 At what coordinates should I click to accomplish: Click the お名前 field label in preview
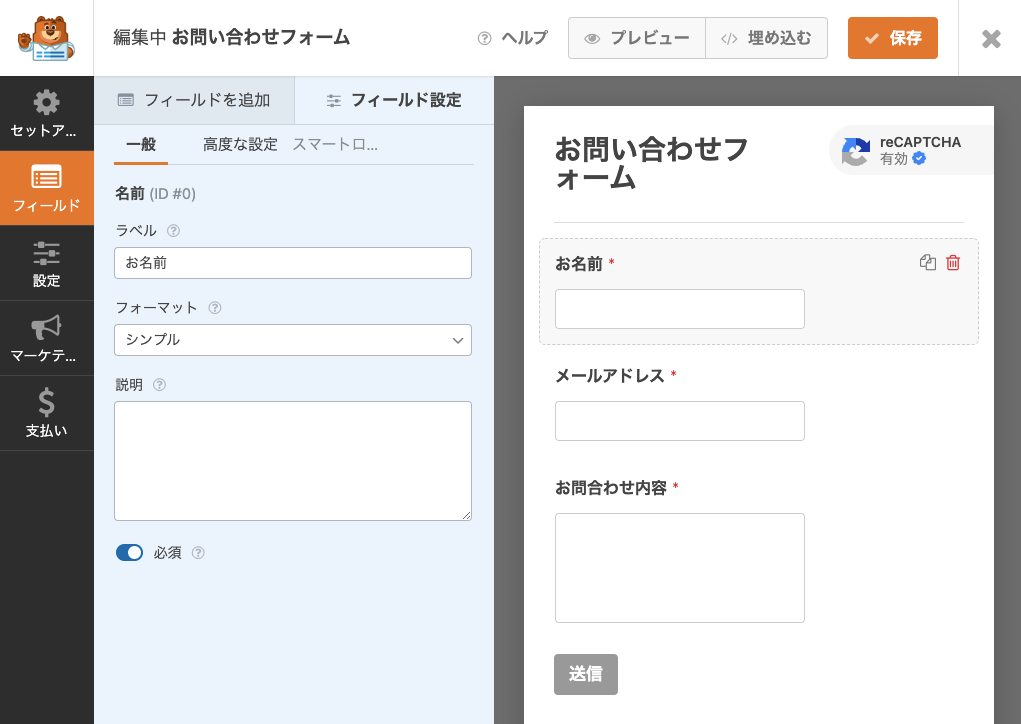point(579,264)
